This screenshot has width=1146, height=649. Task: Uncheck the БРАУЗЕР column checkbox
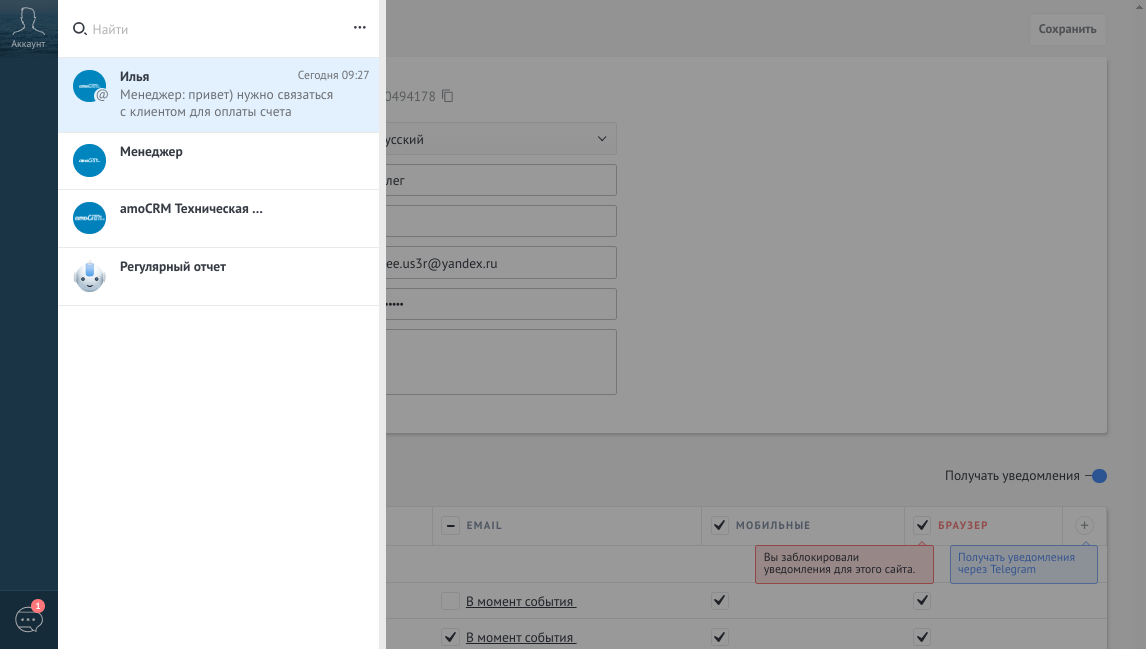pyautogui.click(x=922, y=525)
